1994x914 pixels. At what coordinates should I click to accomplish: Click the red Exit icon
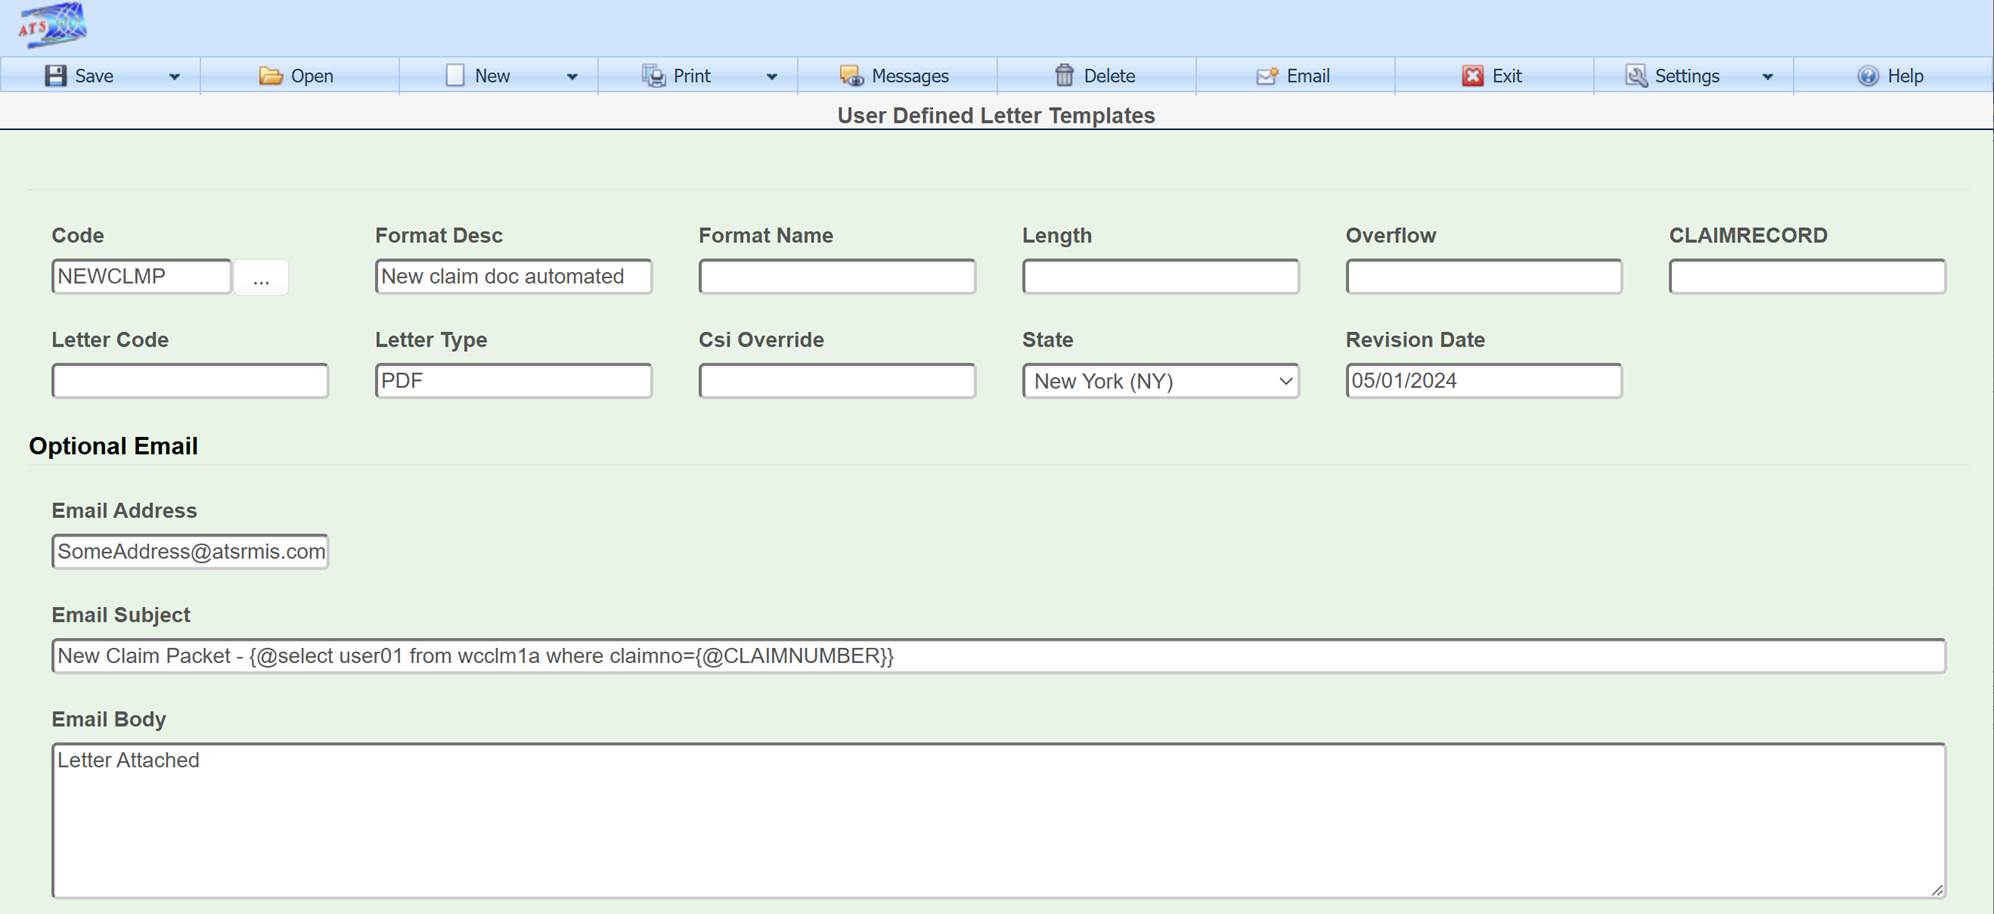pyautogui.click(x=1472, y=76)
